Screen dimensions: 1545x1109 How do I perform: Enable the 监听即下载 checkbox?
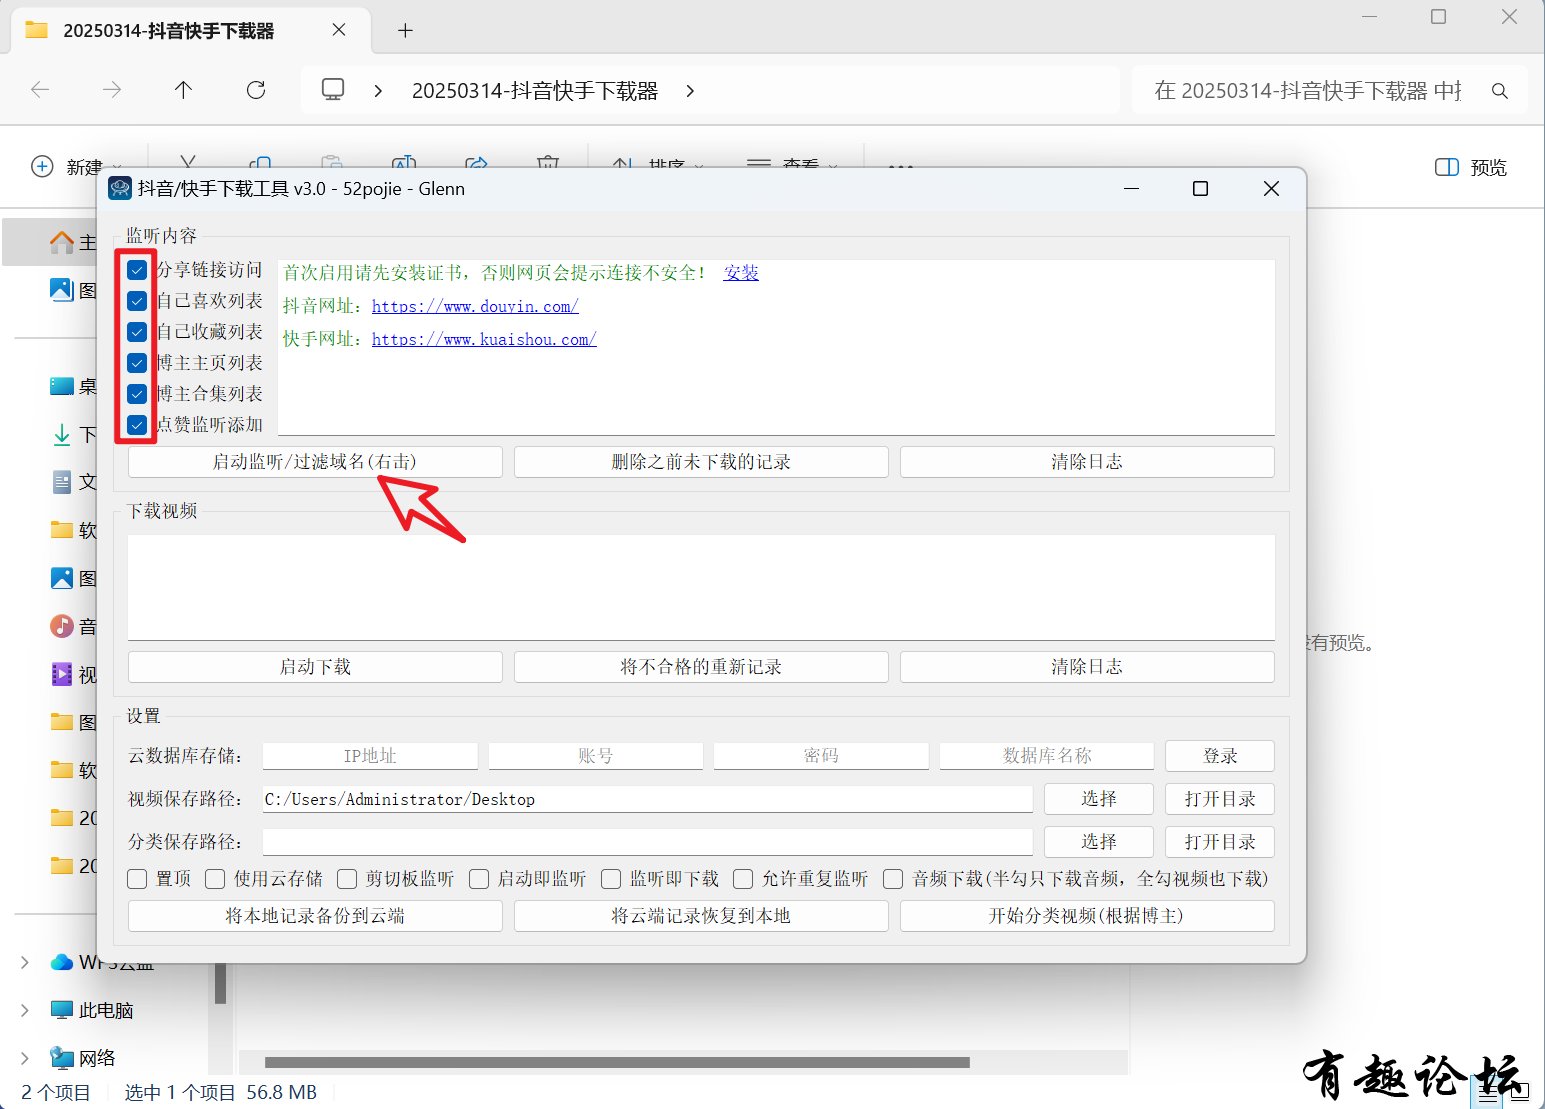click(x=611, y=879)
